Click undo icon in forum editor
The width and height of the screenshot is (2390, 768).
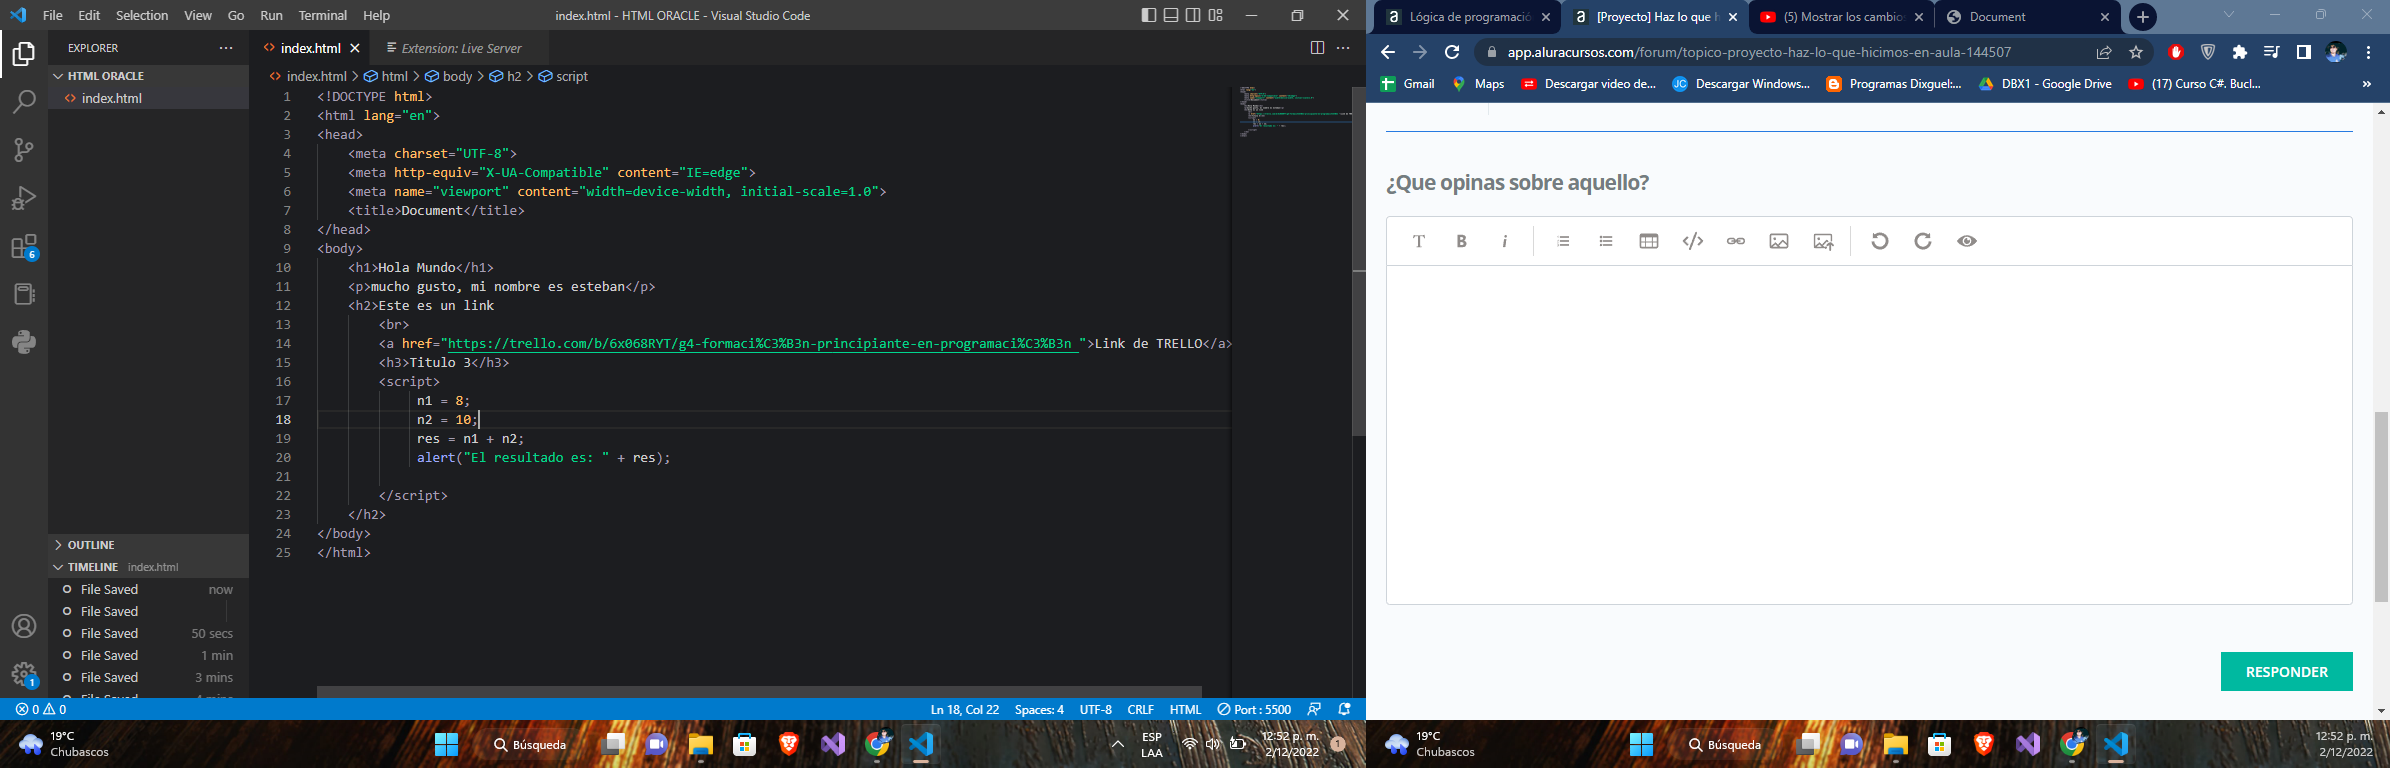click(x=1880, y=241)
